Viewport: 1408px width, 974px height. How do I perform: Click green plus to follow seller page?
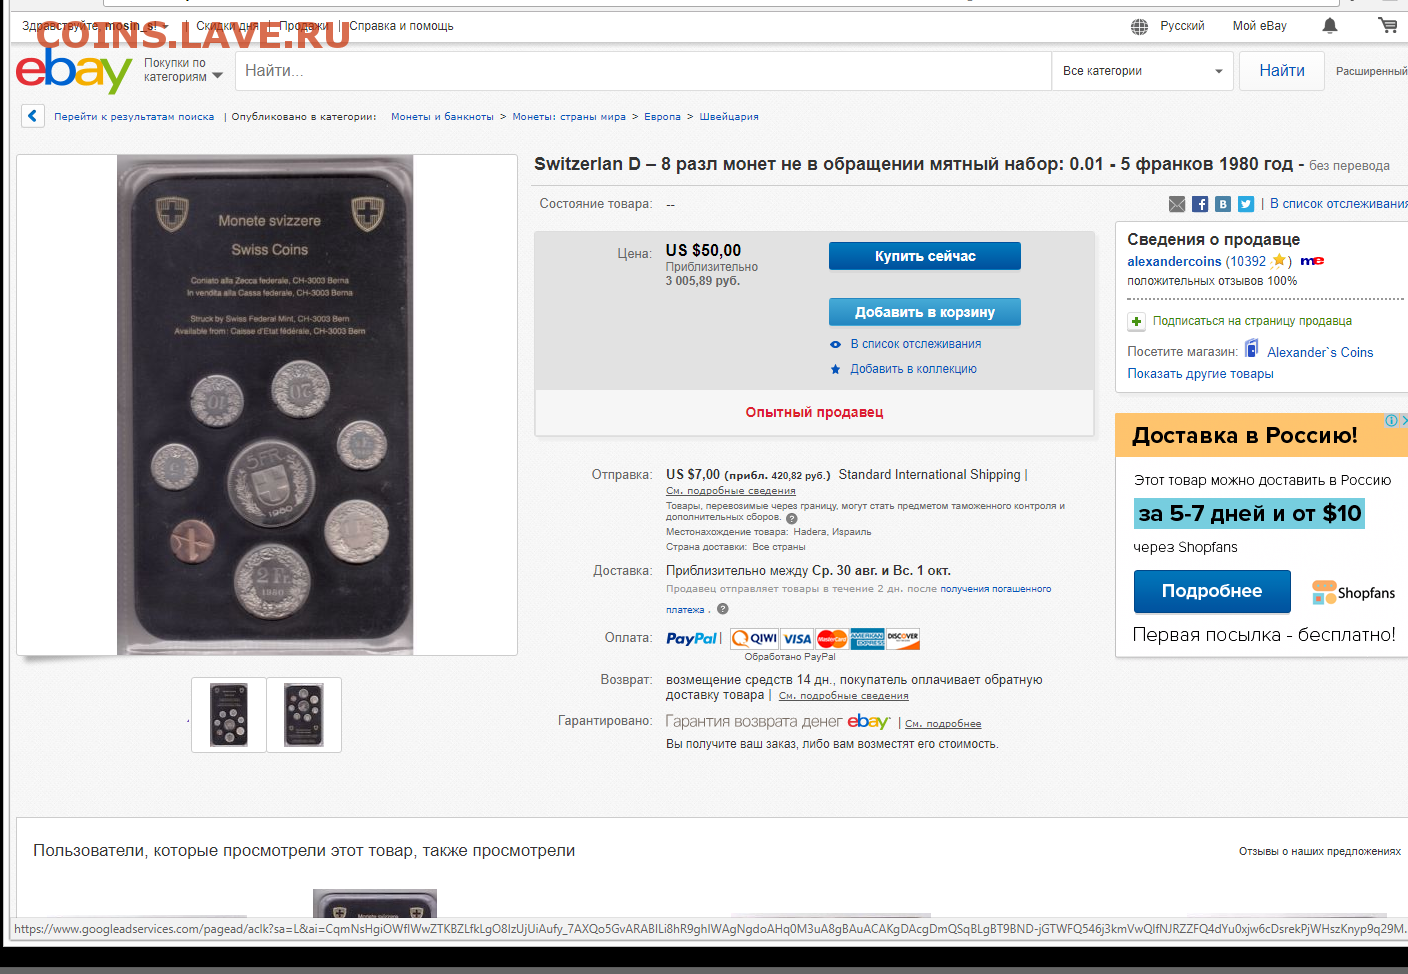(x=1136, y=321)
